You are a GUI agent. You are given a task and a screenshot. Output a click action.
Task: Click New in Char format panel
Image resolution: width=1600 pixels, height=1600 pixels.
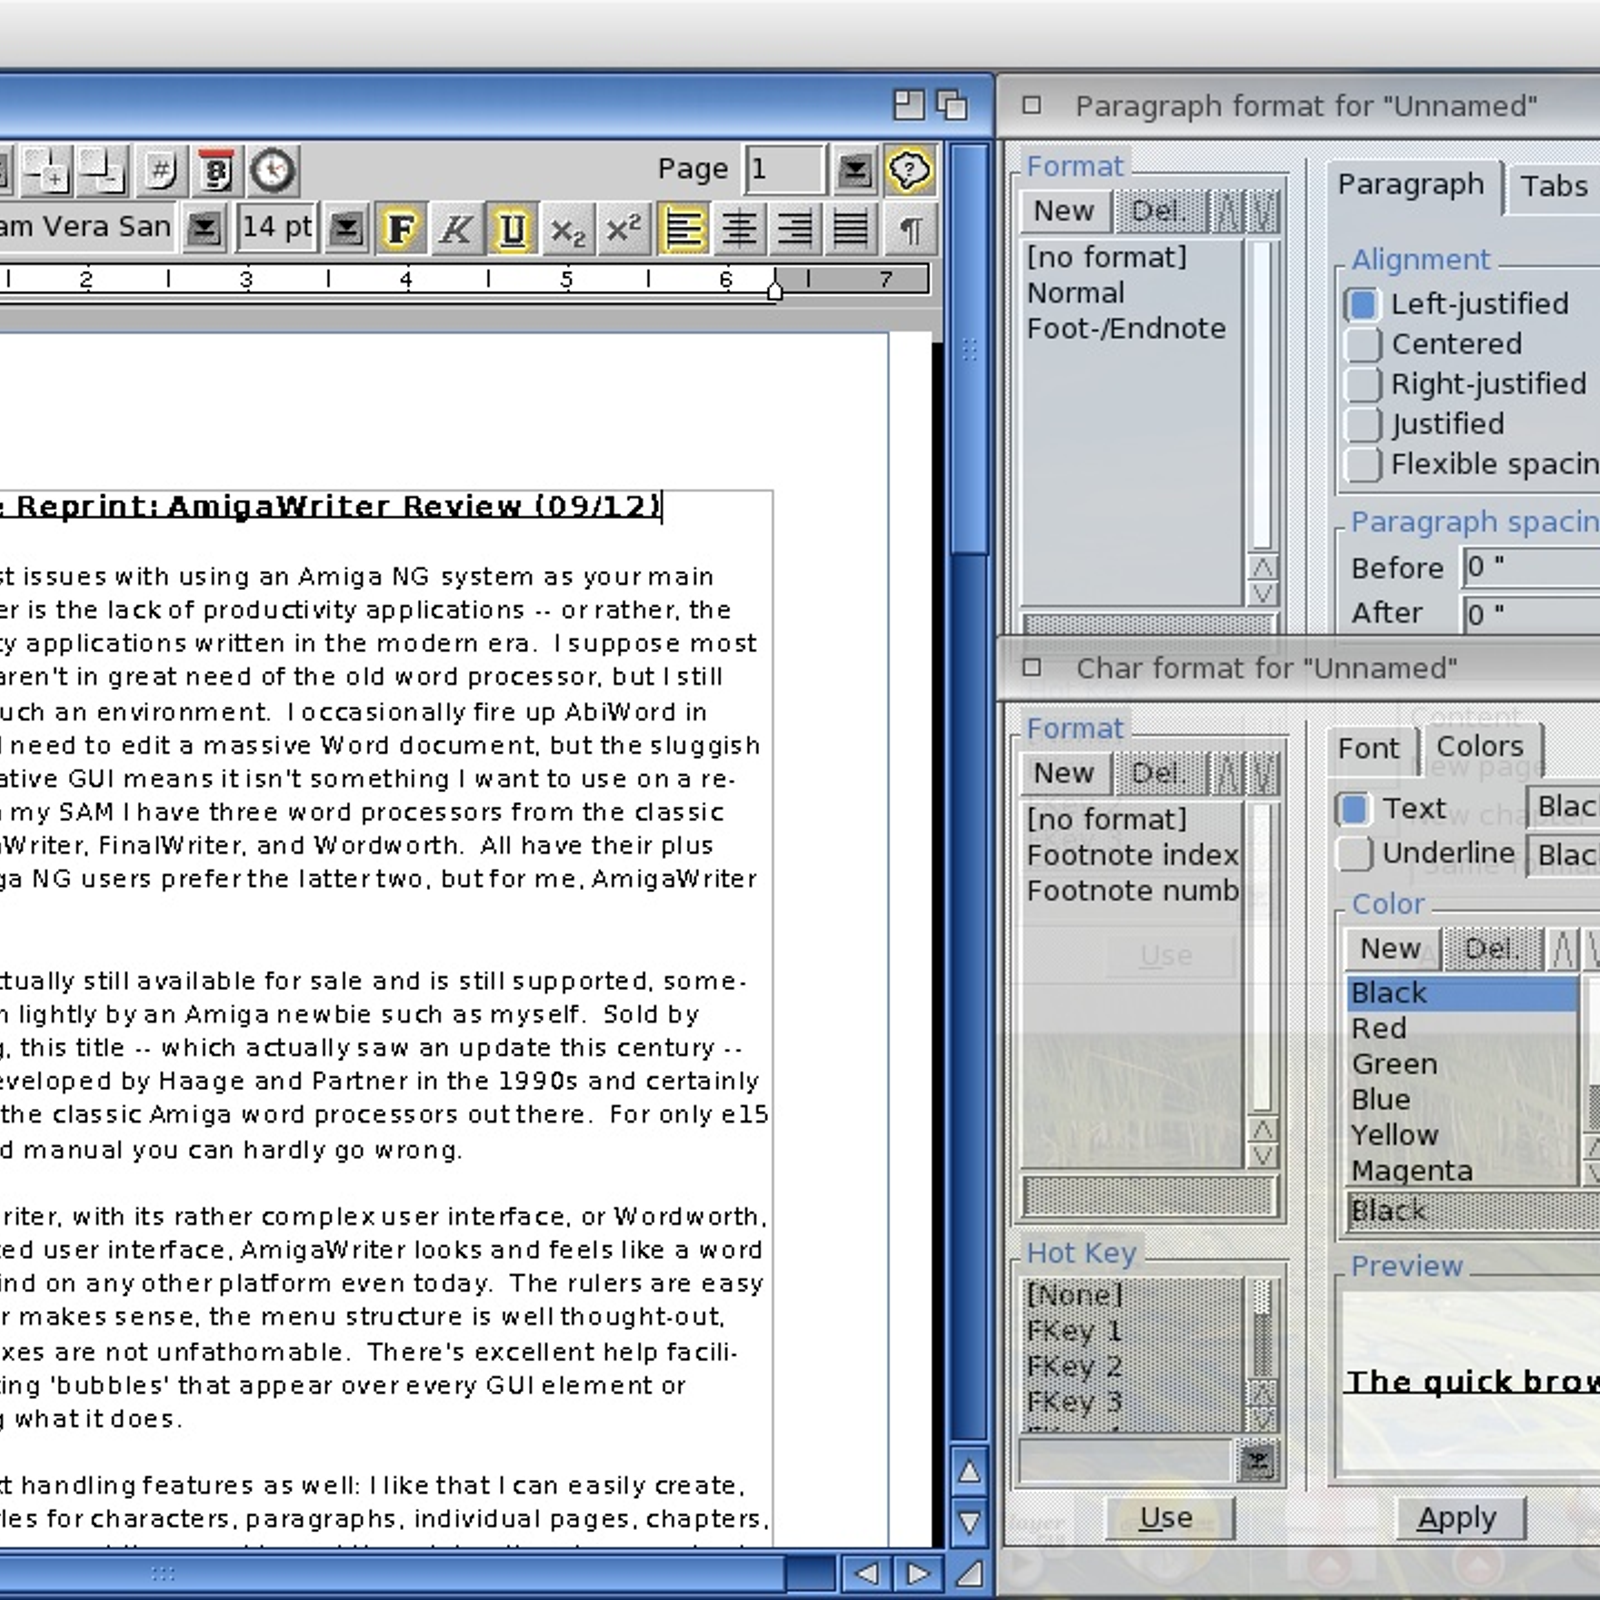pyautogui.click(x=1064, y=773)
